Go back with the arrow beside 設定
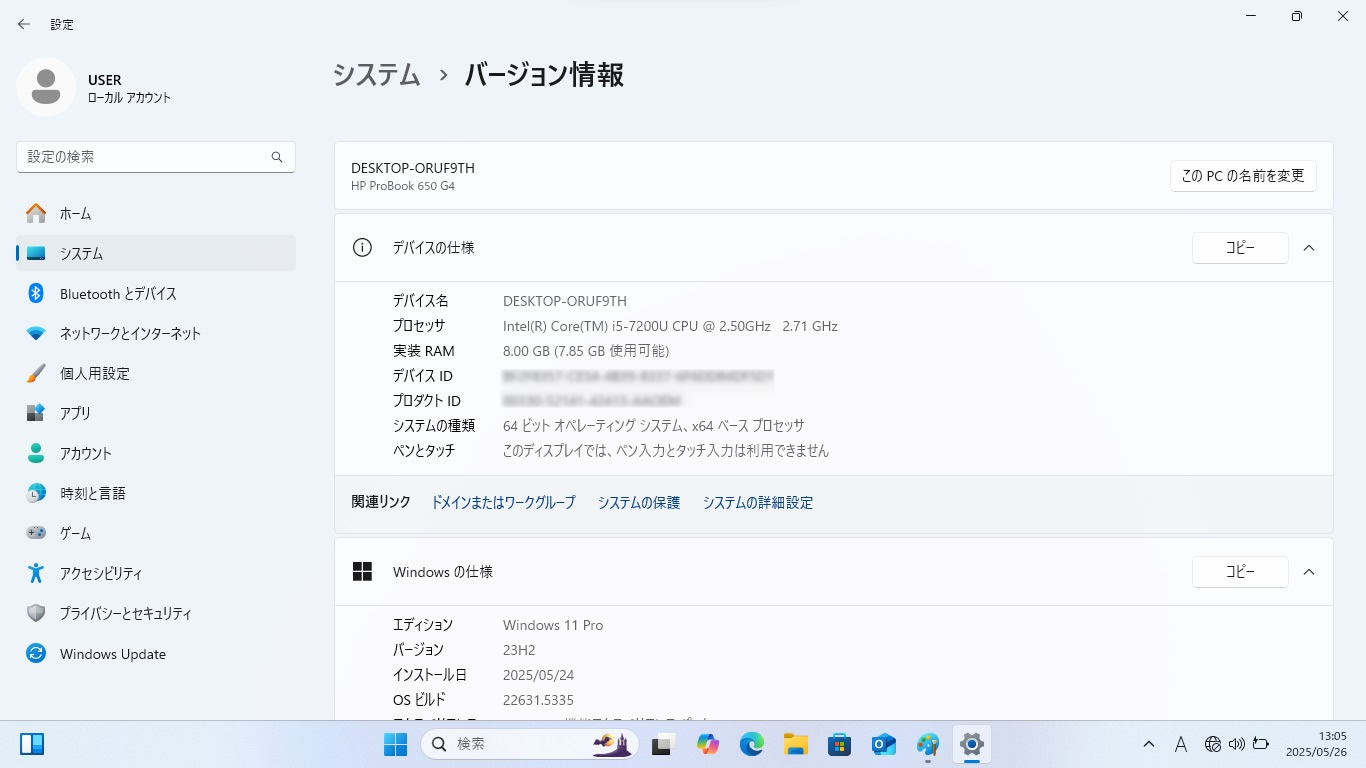 24,24
